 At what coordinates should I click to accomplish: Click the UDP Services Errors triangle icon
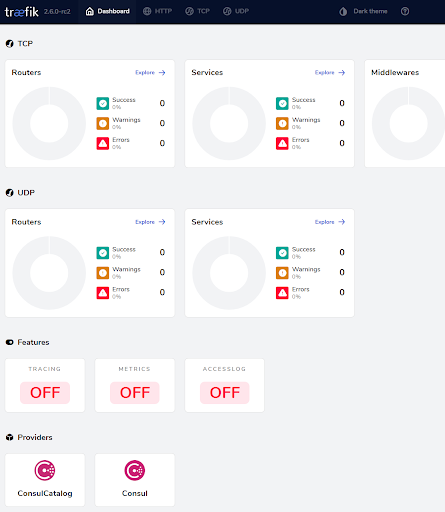[x=282, y=293]
